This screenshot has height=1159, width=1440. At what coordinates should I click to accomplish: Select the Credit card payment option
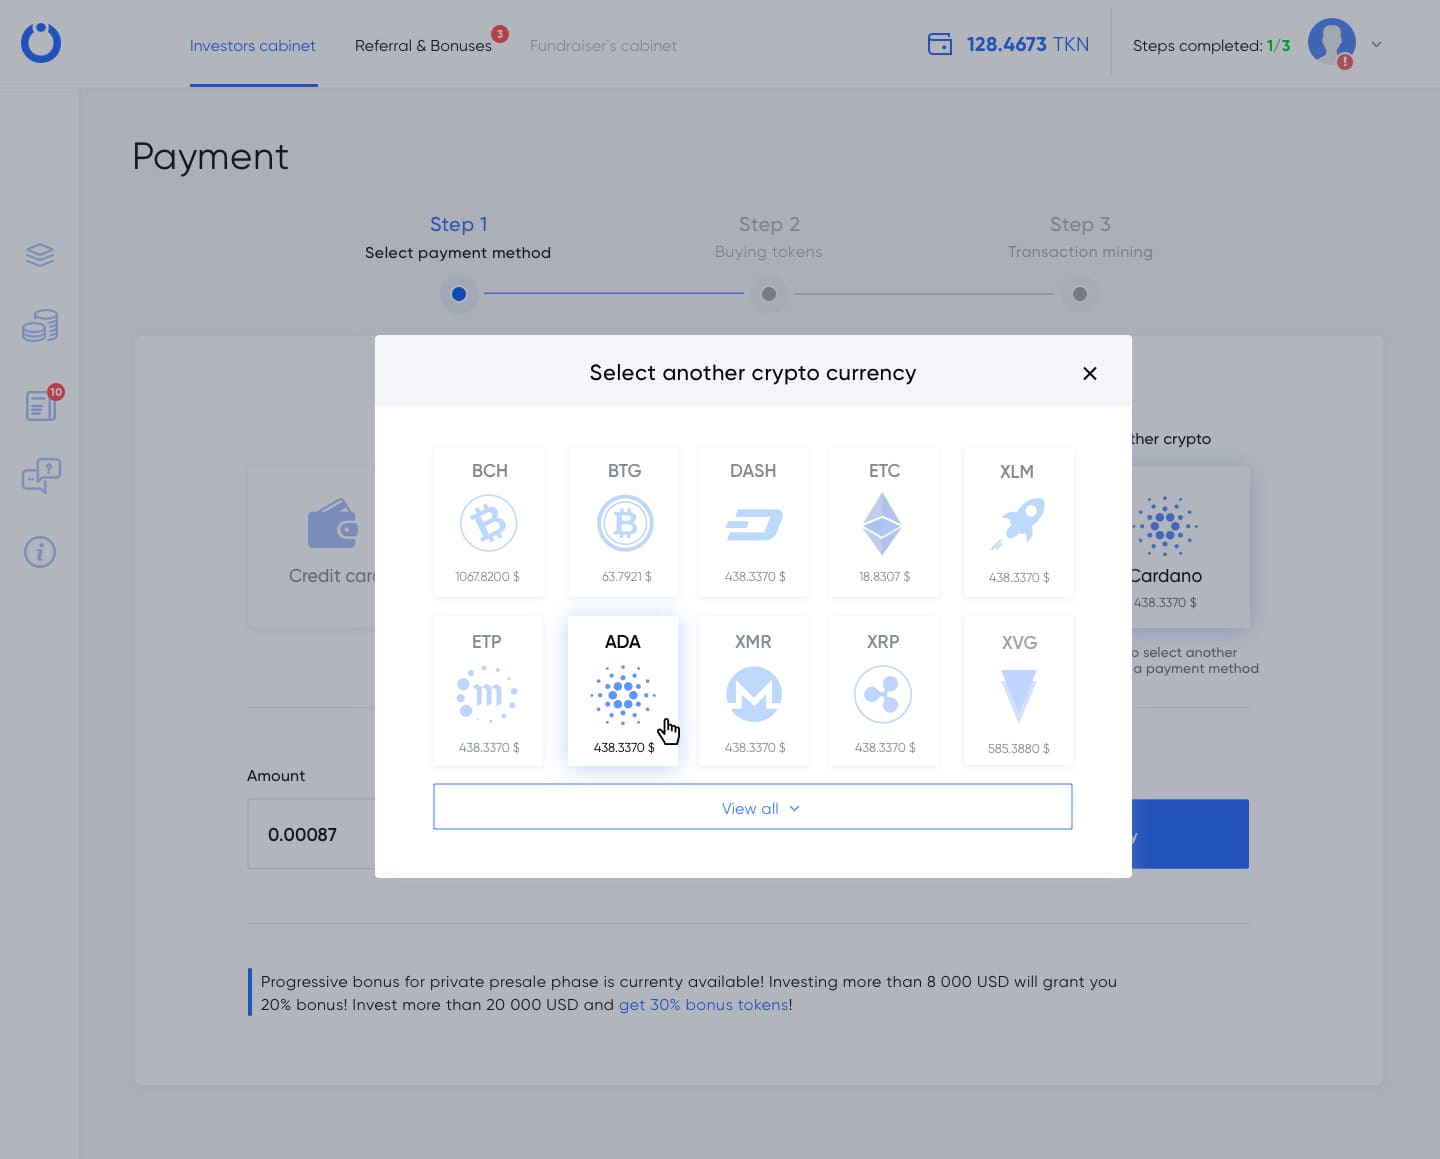click(x=312, y=547)
